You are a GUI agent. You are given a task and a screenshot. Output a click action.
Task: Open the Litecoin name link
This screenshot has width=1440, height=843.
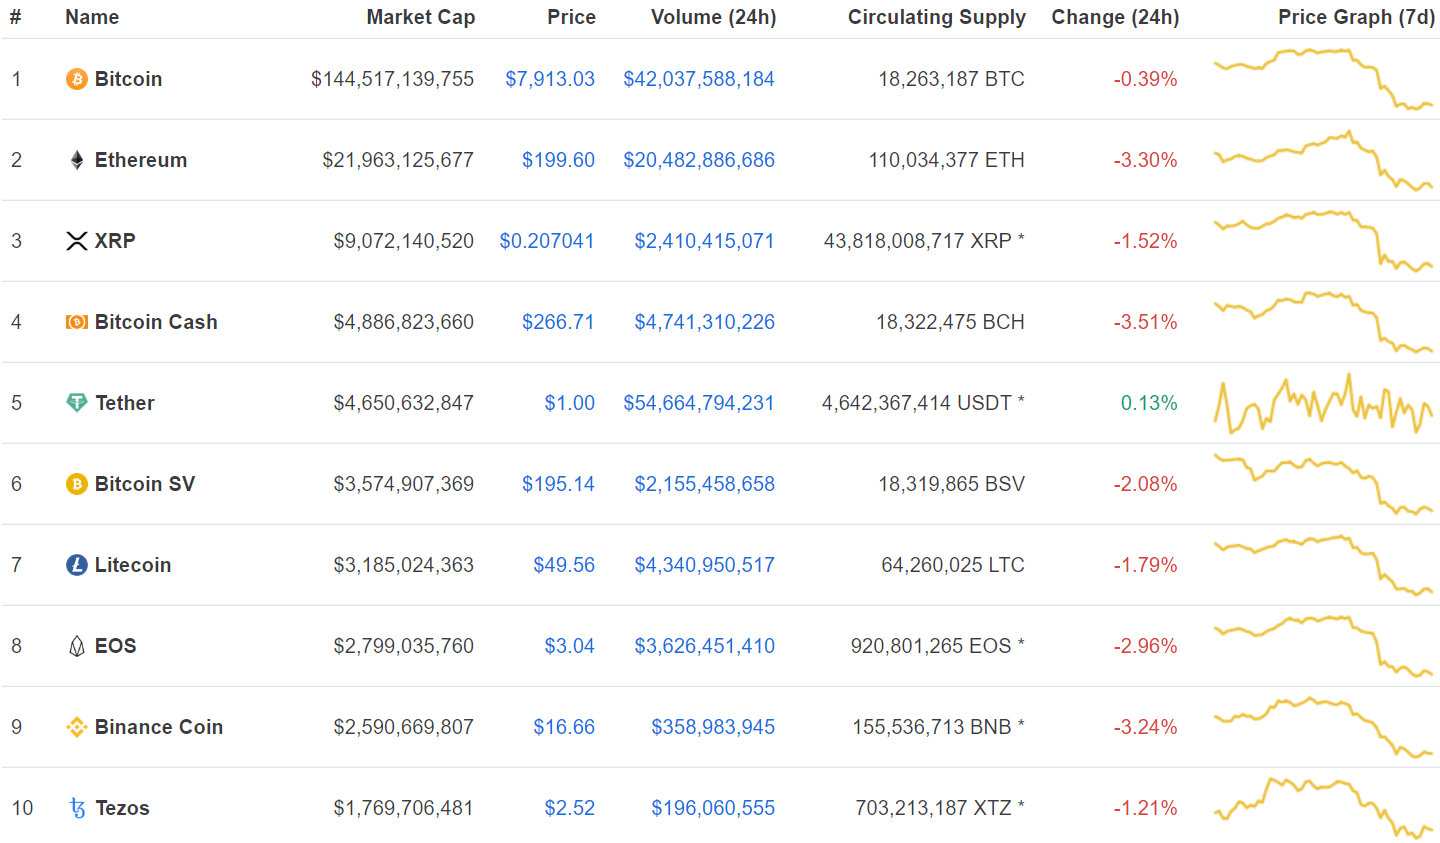tap(133, 565)
